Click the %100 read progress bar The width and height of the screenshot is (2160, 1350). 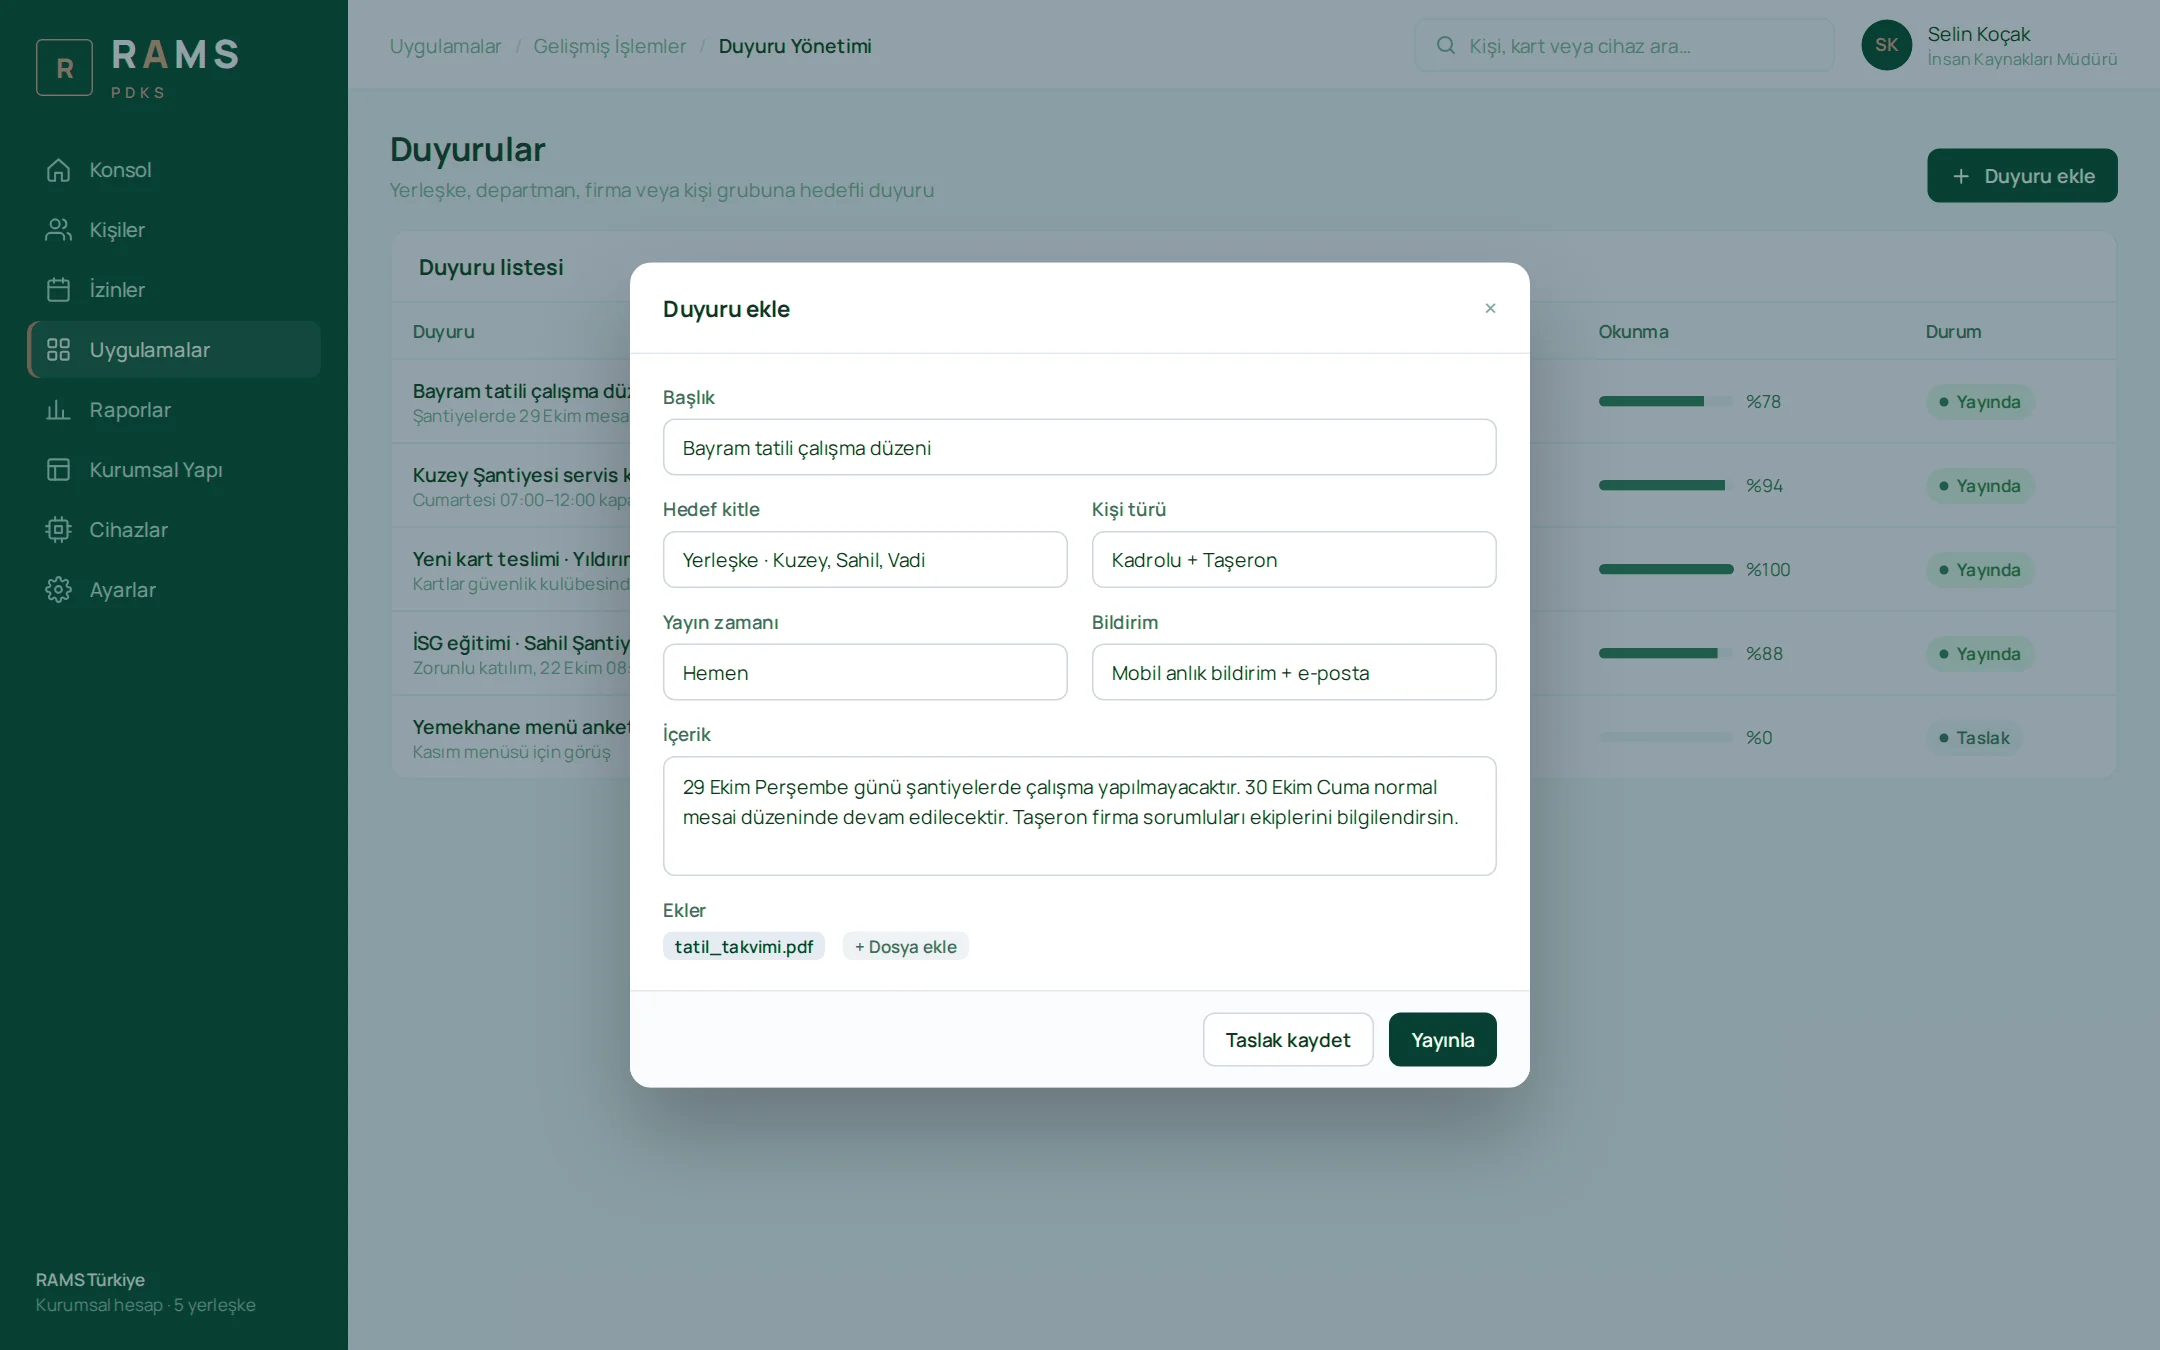pyautogui.click(x=1666, y=569)
